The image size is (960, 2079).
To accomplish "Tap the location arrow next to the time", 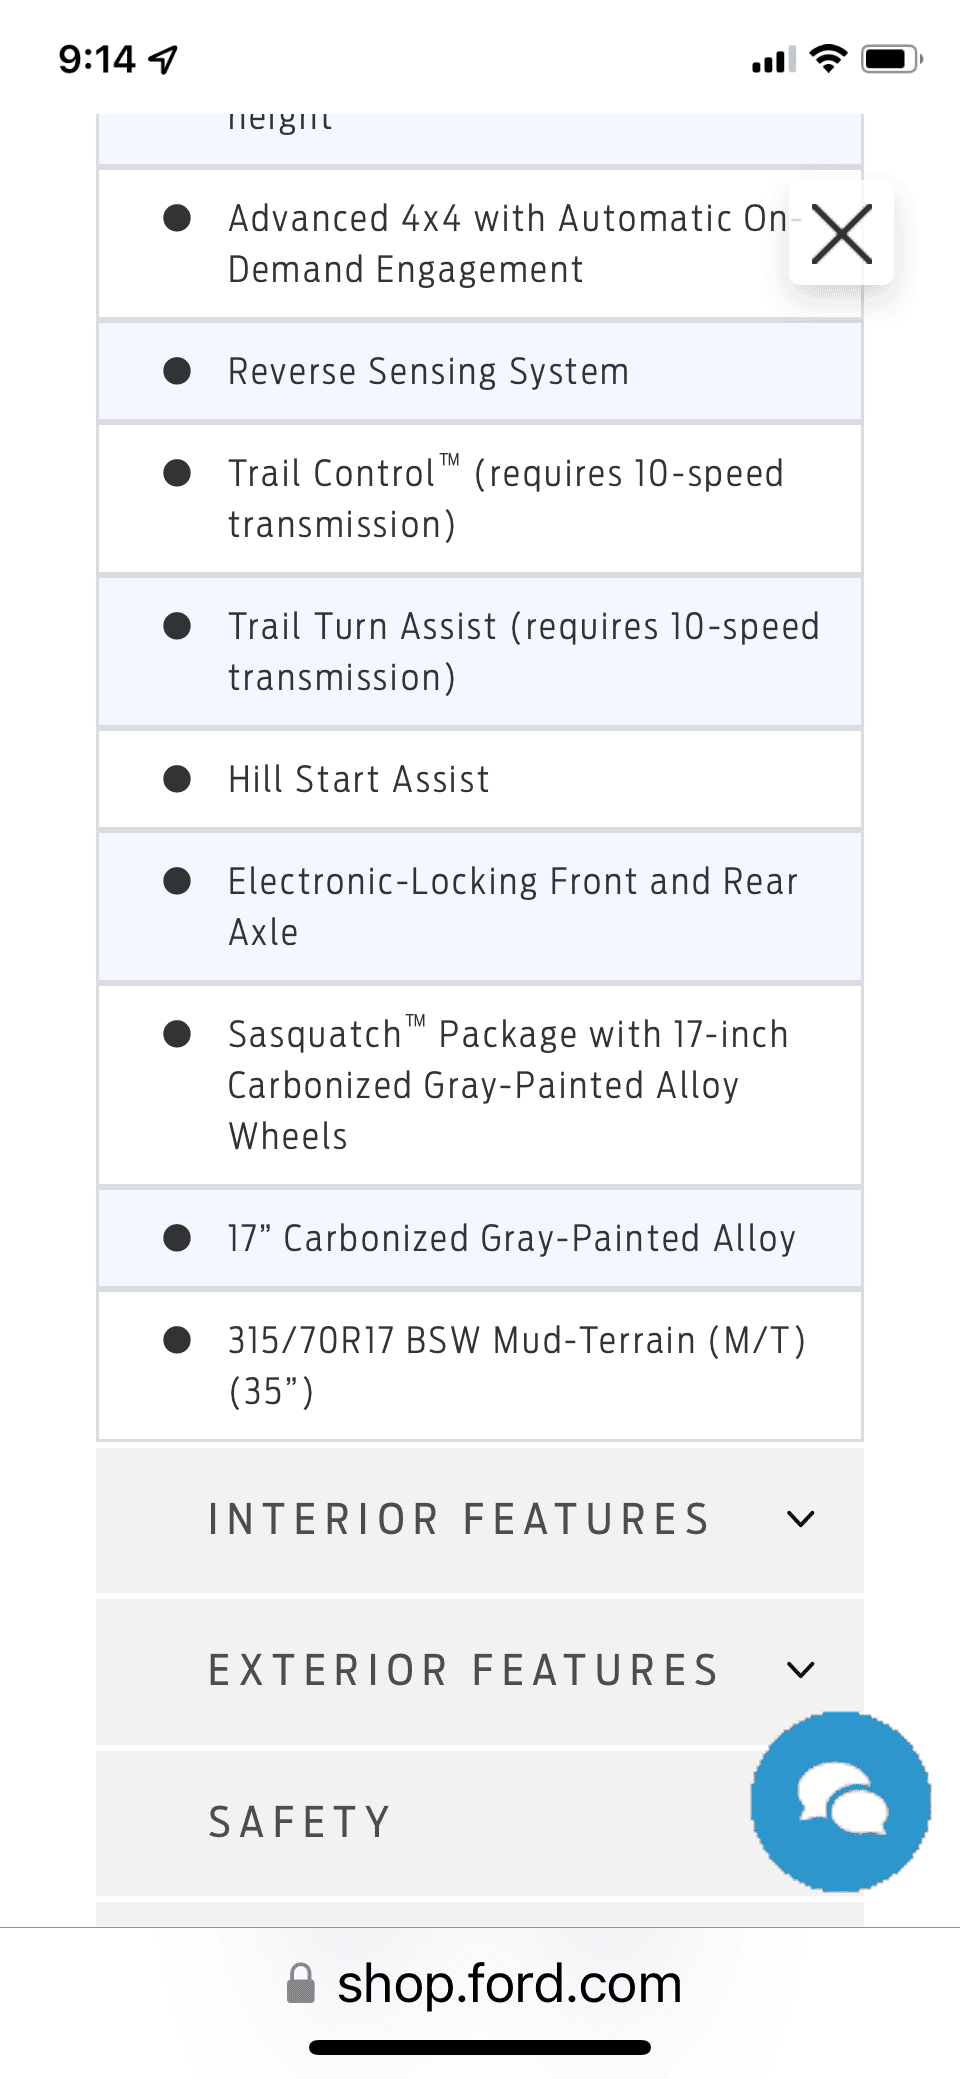I will pos(163,60).
